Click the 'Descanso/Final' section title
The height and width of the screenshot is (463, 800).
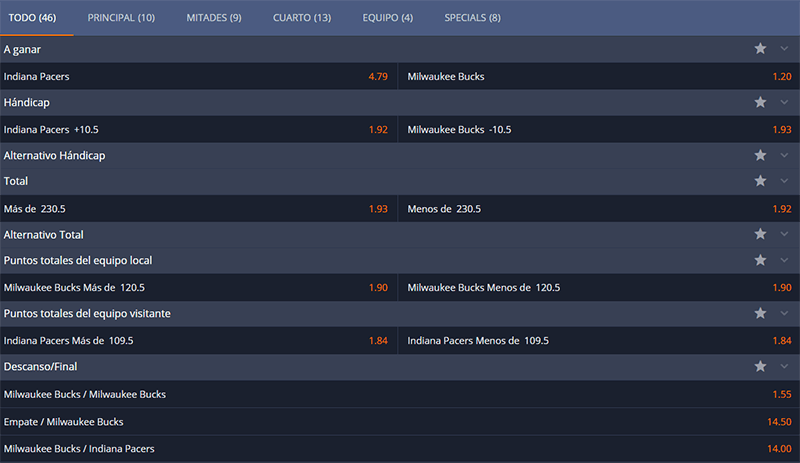pyautogui.click(x=40, y=367)
